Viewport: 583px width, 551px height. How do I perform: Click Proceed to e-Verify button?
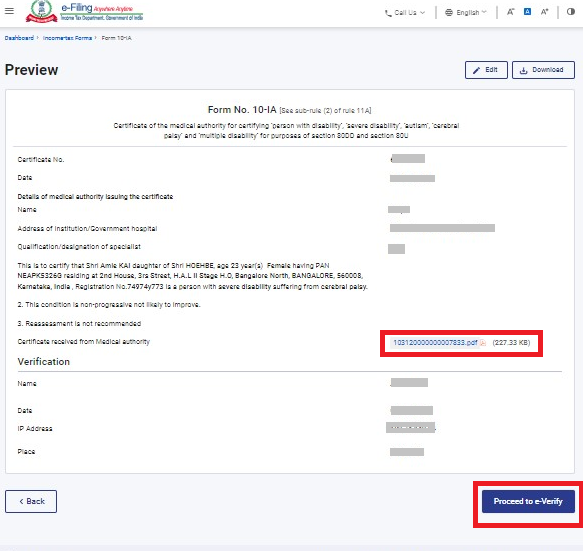(x=528, y=501)
